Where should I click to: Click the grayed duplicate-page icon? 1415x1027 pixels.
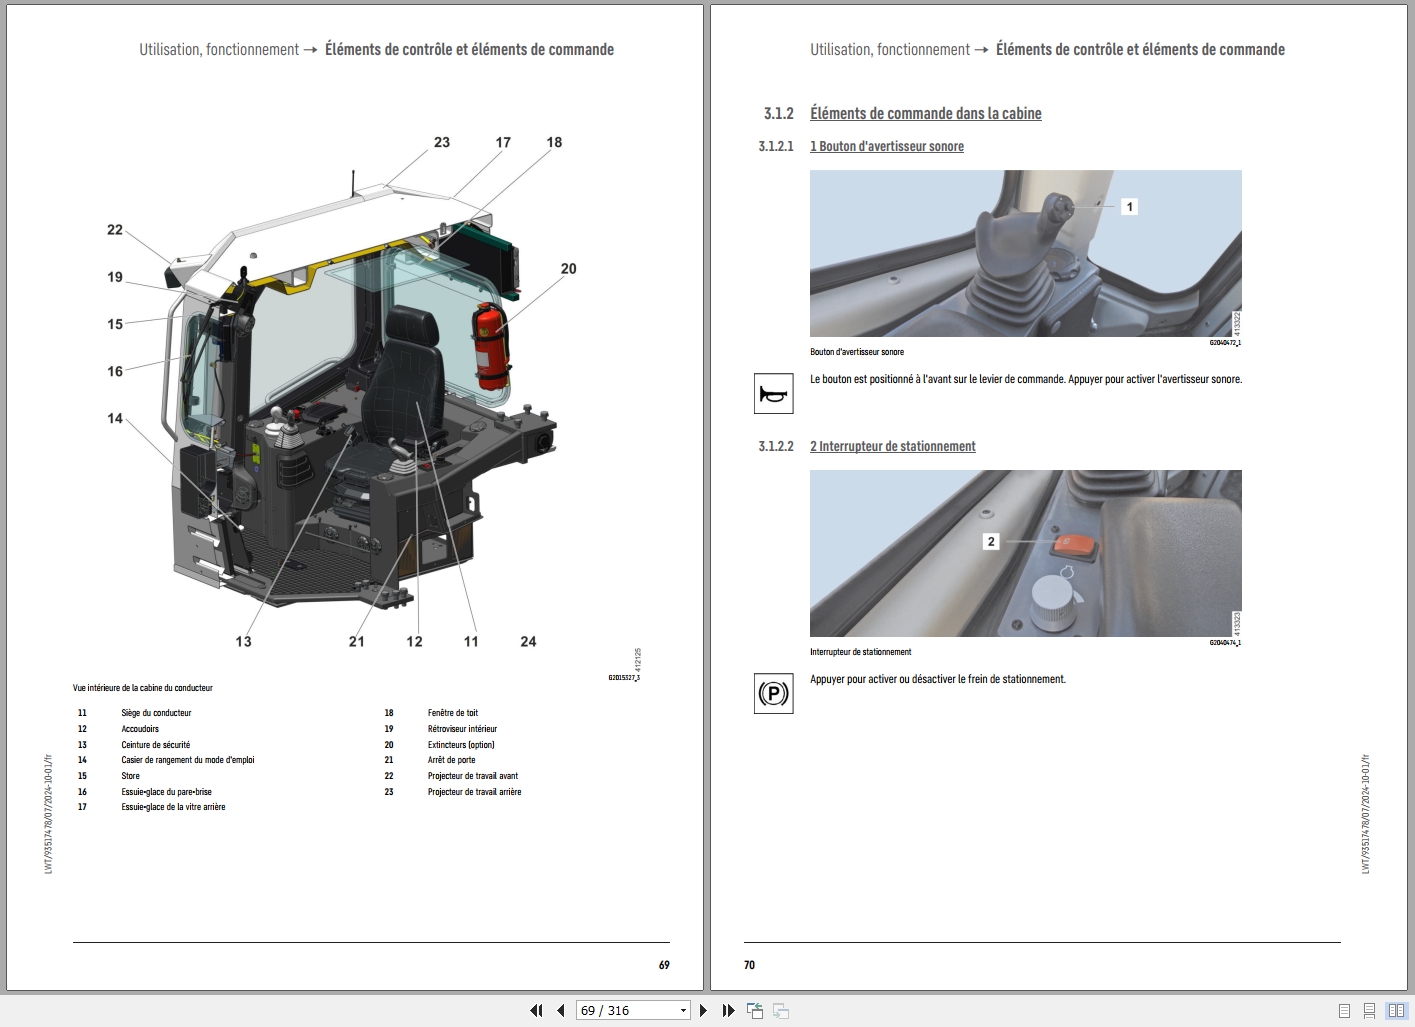pos(781,1010)
